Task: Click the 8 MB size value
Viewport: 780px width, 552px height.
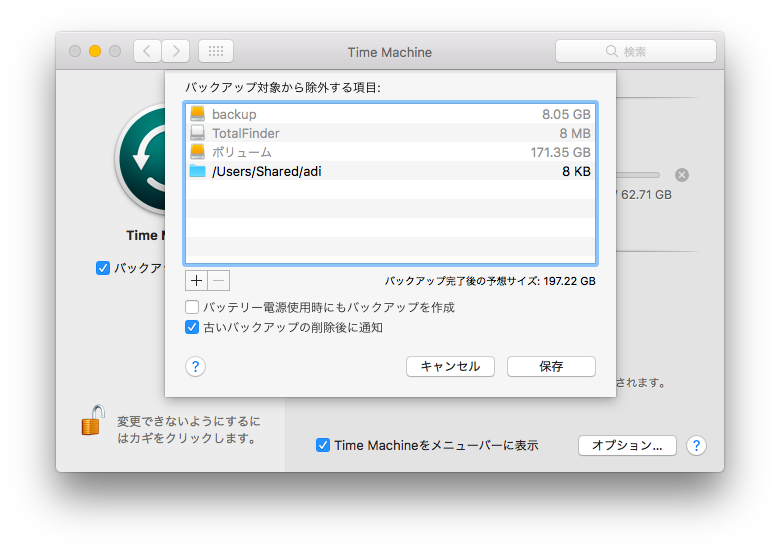Action: [575, 133]
